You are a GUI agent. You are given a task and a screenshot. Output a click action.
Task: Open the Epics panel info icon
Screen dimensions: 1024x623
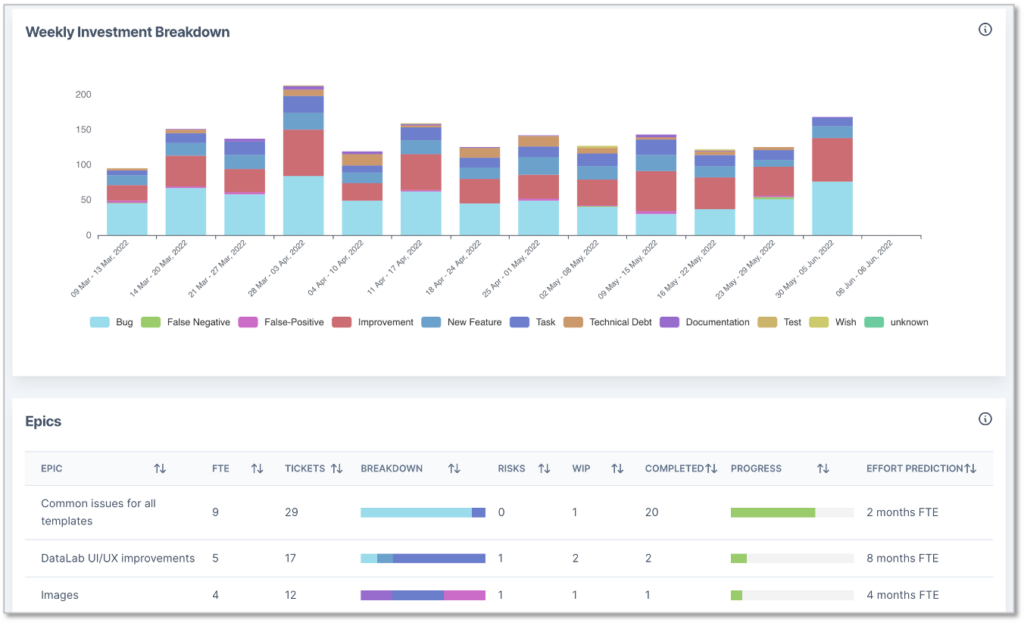(x=985, y=420)
